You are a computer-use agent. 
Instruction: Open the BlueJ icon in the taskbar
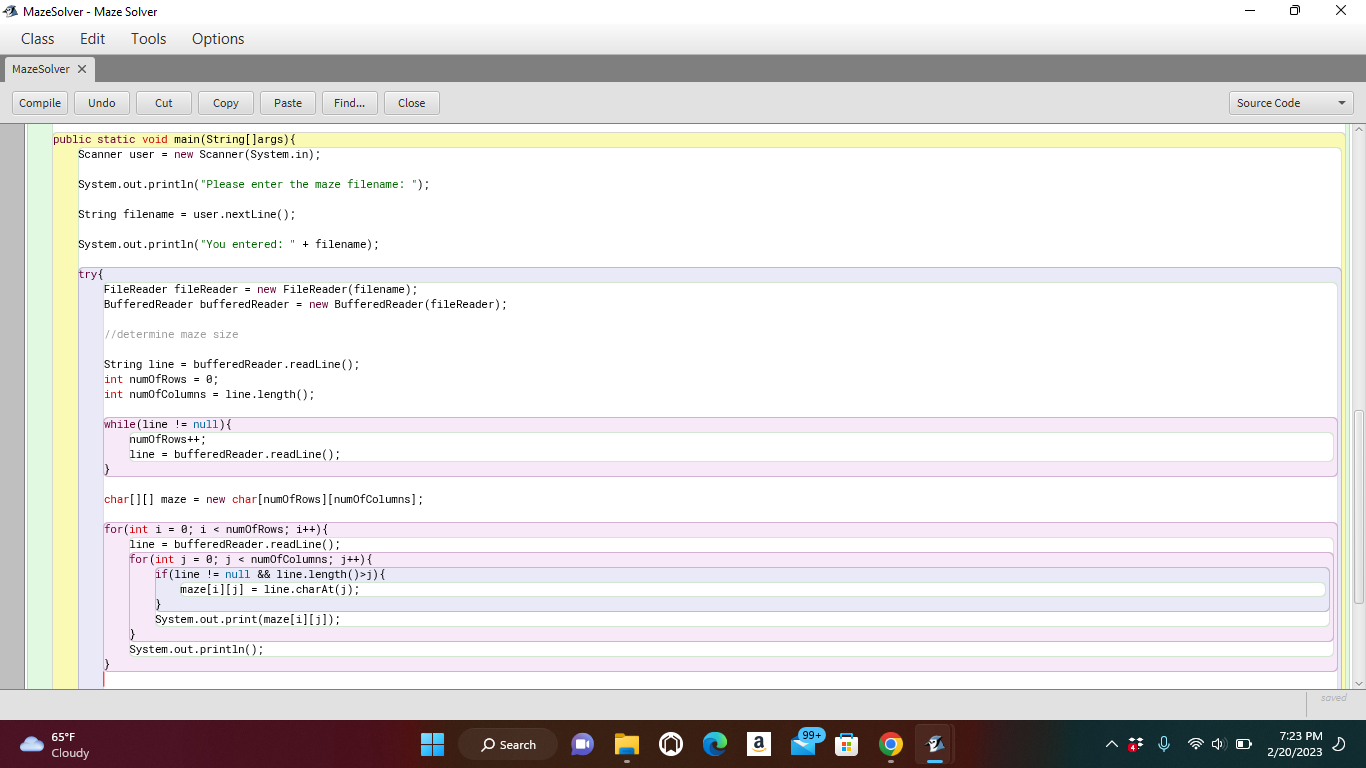coord(935,744)
